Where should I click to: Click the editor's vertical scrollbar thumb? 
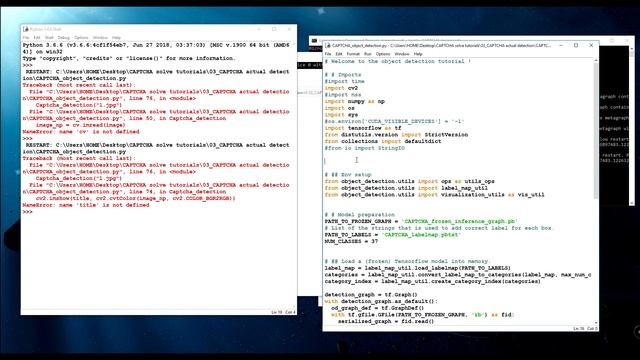click(x=596, y=131)
